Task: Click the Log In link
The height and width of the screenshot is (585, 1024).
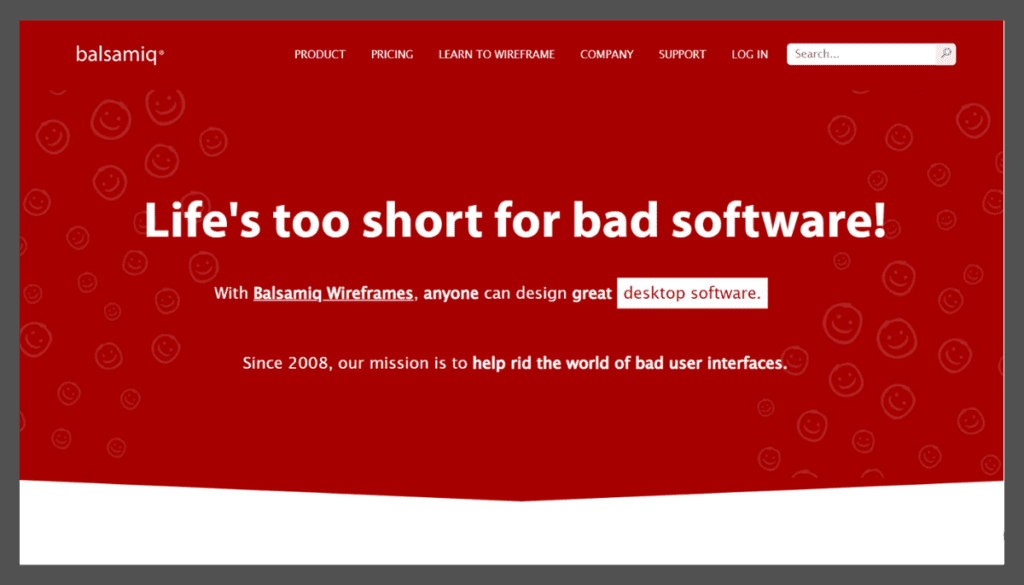Action: point(750,54)
